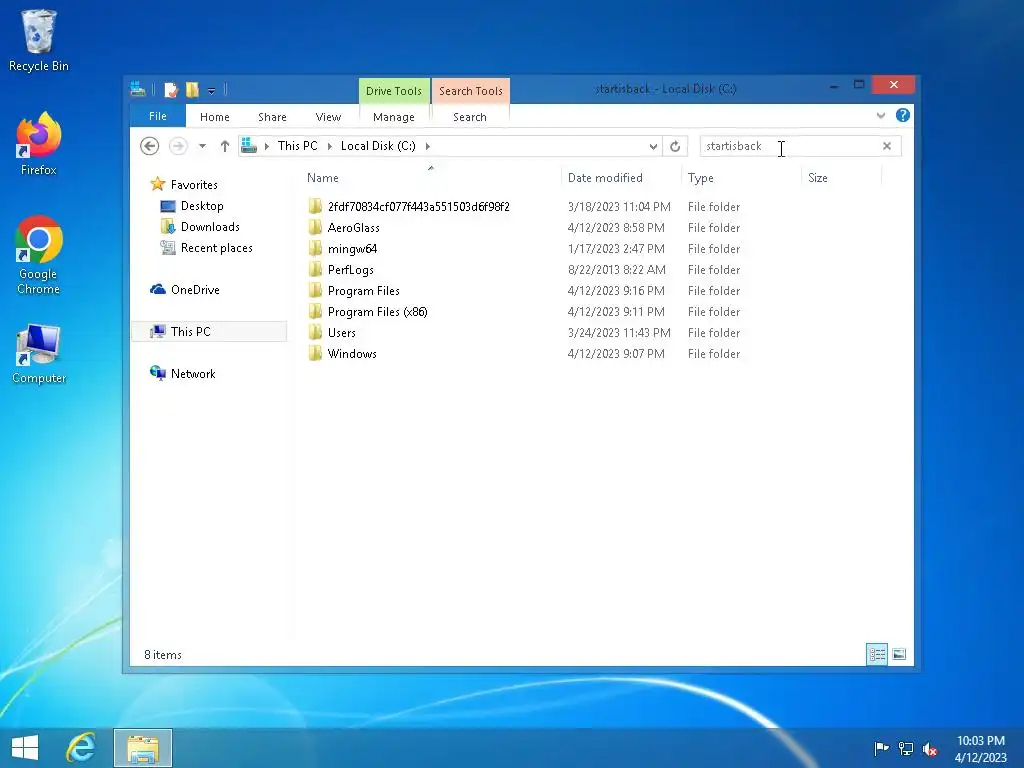Click the Explorer window system icon
1024x768 pixels.
[138, 89]
